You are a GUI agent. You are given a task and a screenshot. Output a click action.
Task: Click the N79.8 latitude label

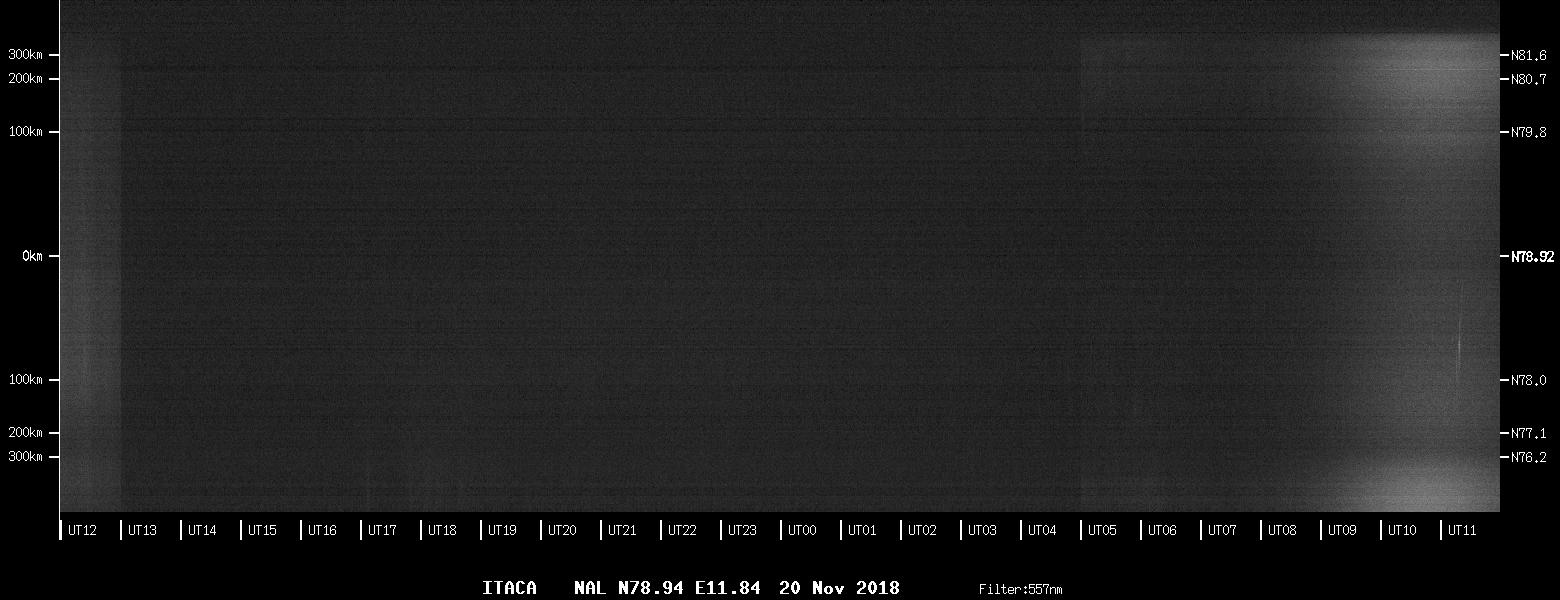click(x=1529, y=132)
